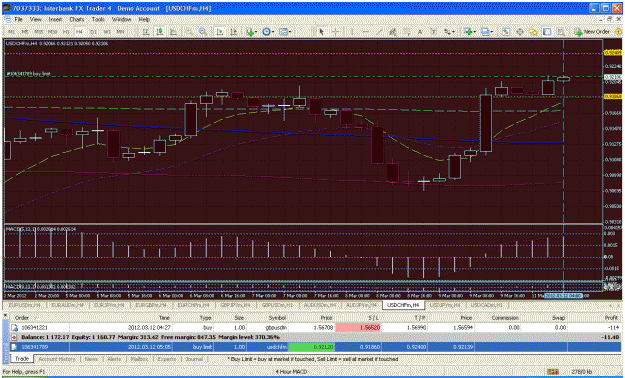
Task: Switch timeframe to M15
Action: coord(39,32)
